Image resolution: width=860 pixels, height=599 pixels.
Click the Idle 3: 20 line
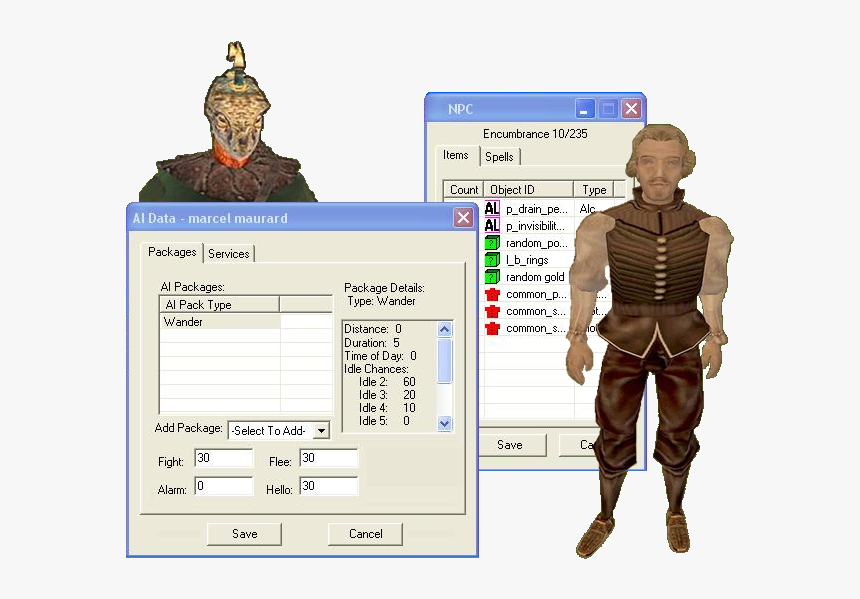pos(387,395)
